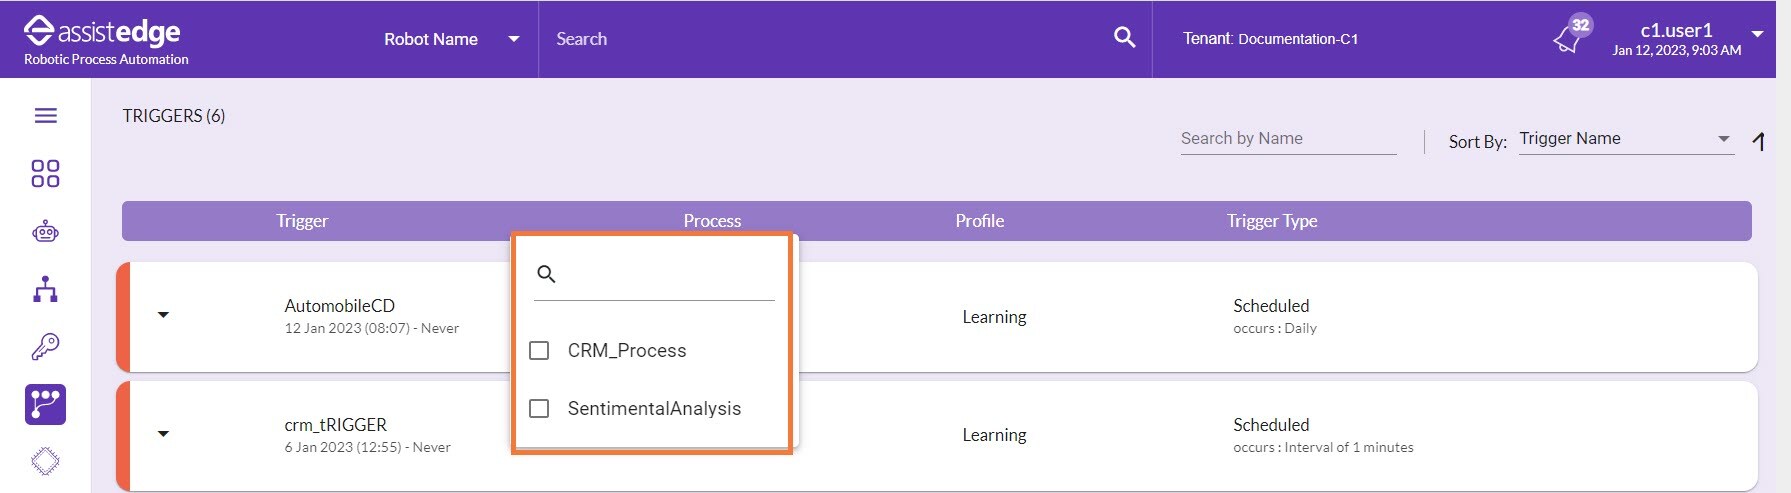Open the credentials key icon in sidebar

(46, 347)
